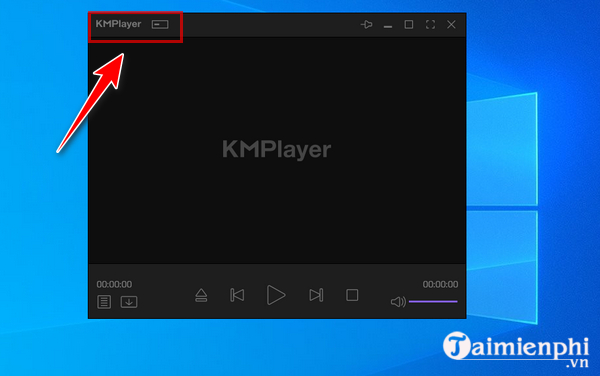Click the elapsed time 00:00:00 at left
The image size is (600, 376).
point(114,284)
